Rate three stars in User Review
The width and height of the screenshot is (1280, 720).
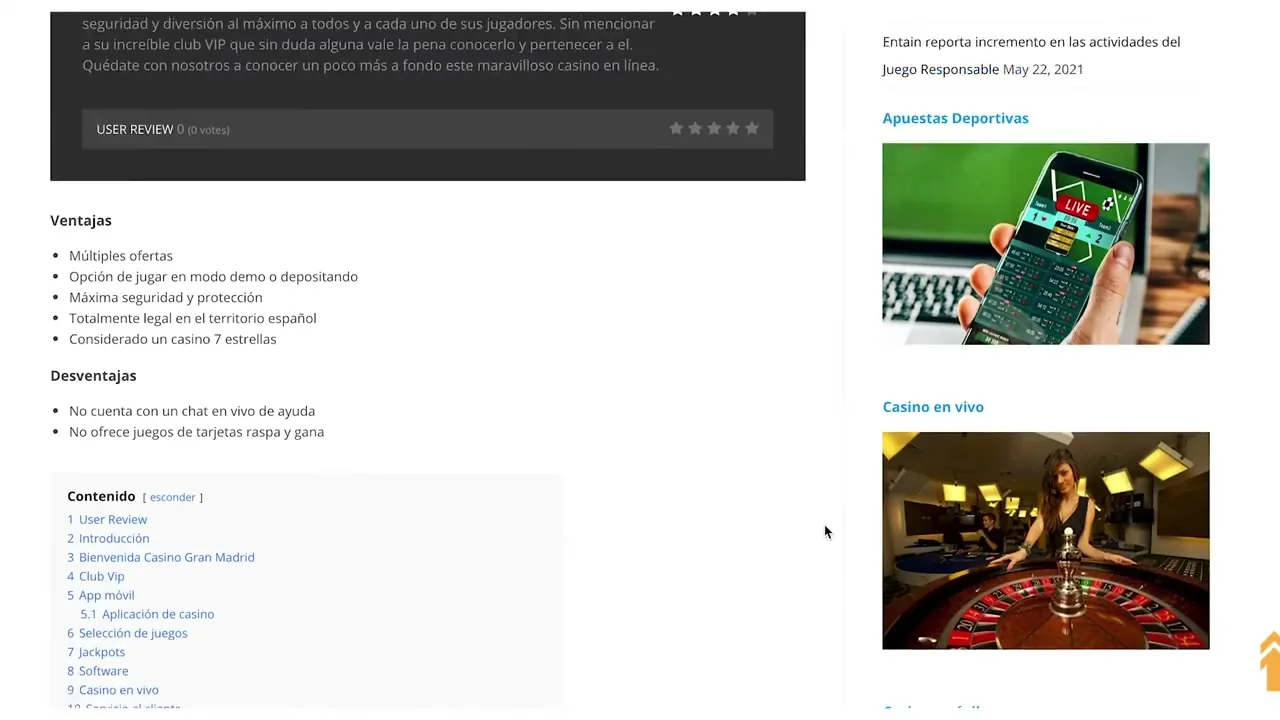[x=714, y=129]
